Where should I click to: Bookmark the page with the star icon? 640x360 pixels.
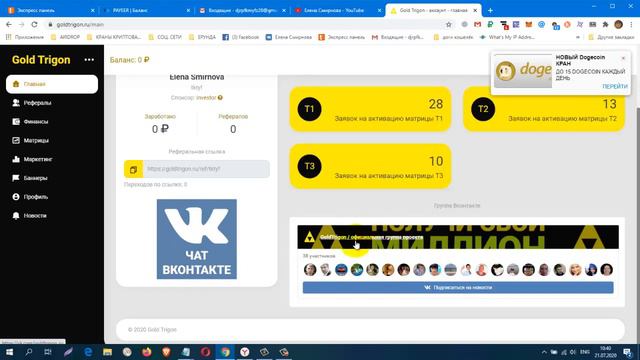(449, 24)
